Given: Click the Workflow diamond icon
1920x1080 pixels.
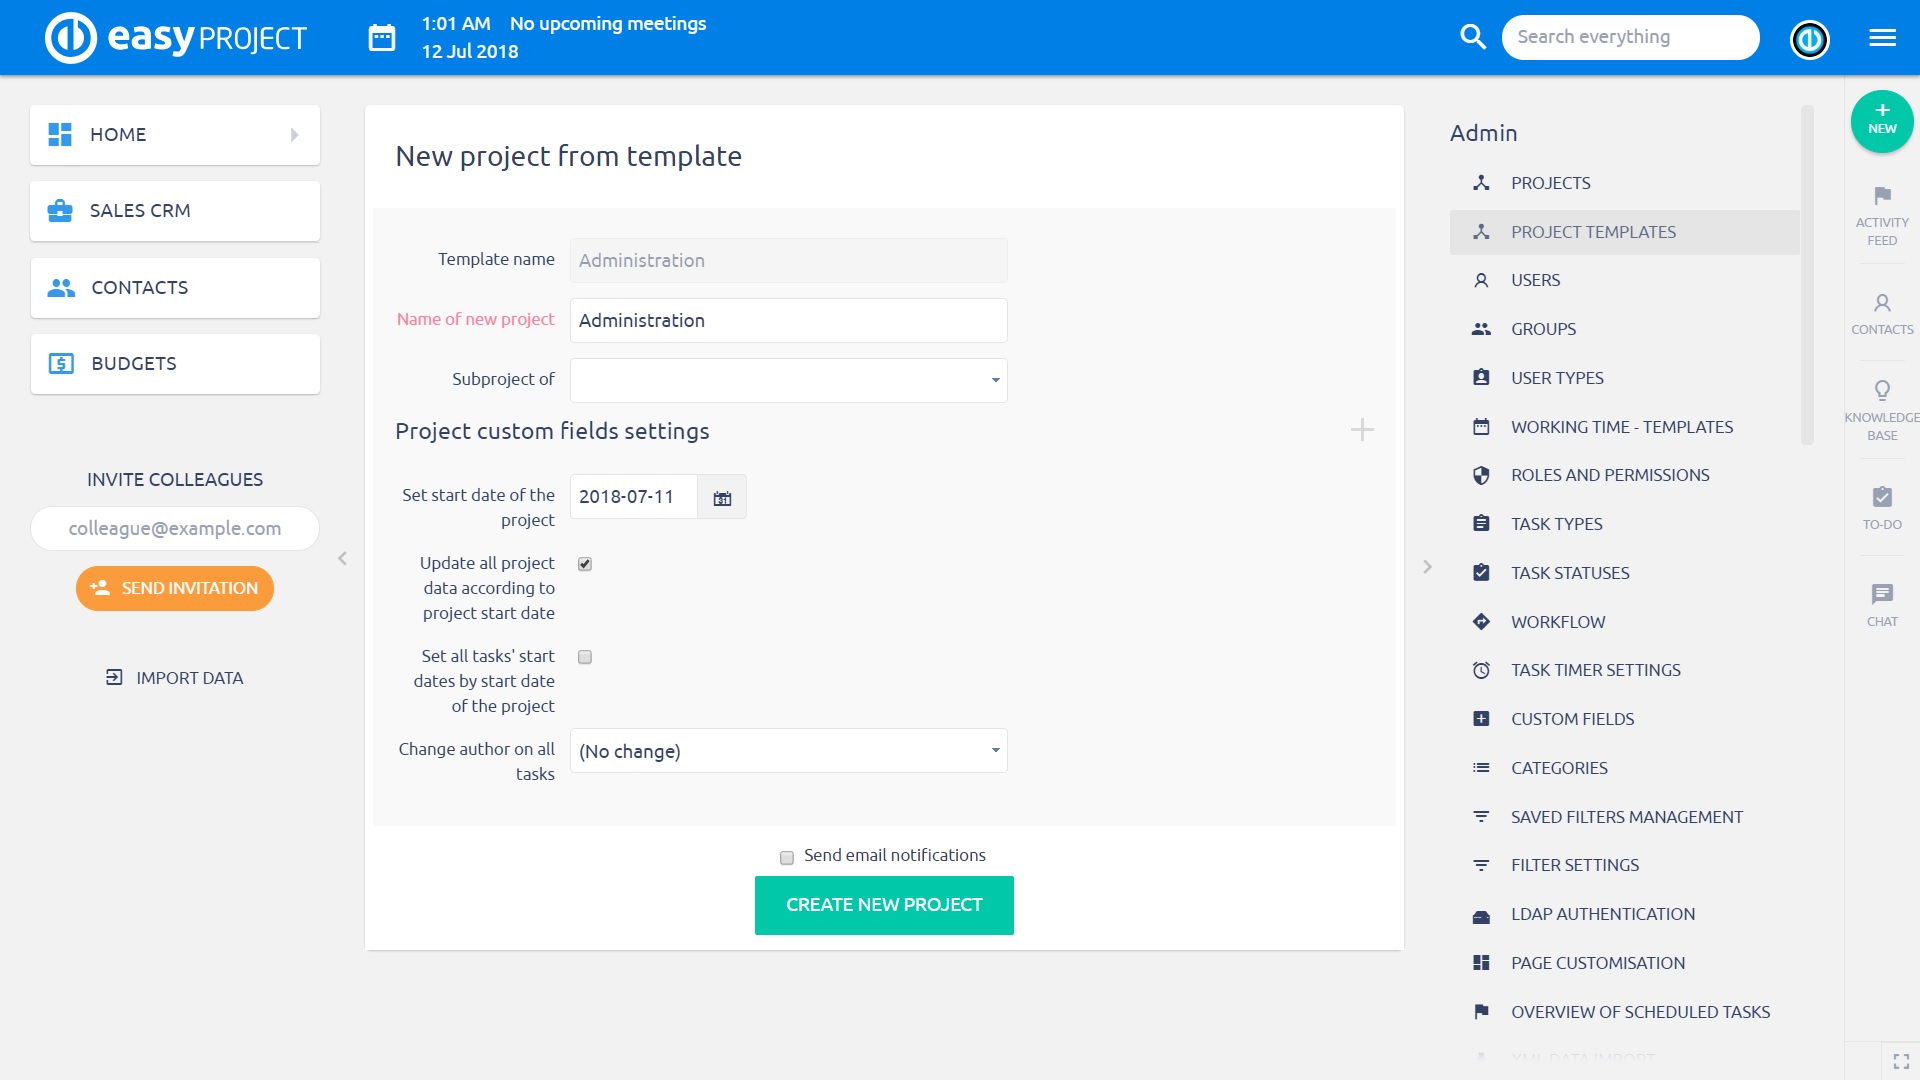Looking at the screenshot, I should coord(1481,621).
